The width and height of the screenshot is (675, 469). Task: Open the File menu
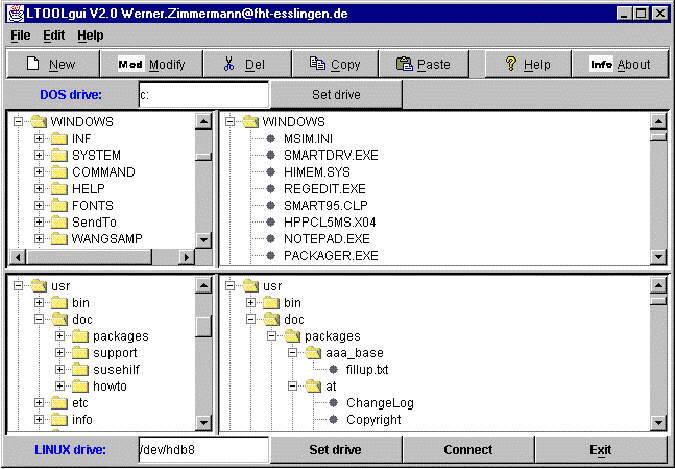(x=20, y=35)
